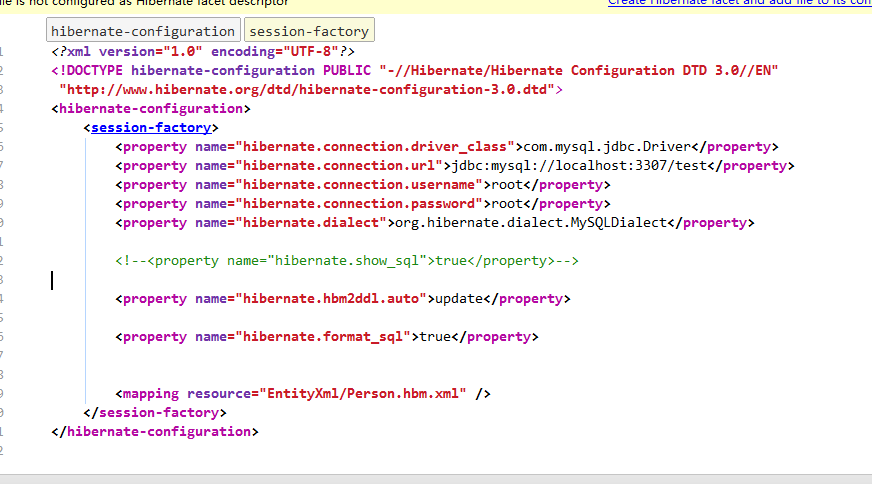Click the hibernate.dialect attribute value

[x=311, y=223]
